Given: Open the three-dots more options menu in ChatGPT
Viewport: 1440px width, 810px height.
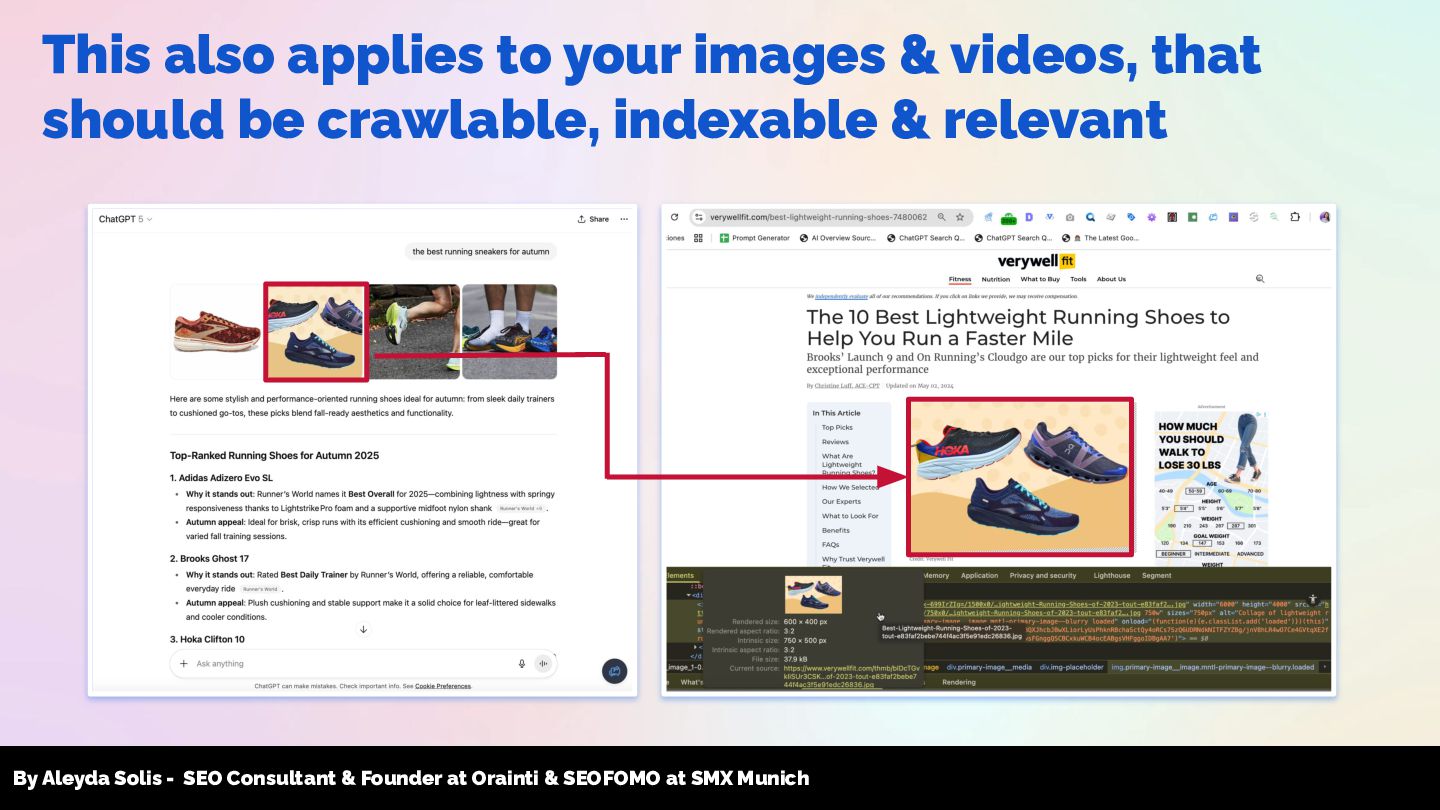Looking at the screenshot, I should (x=624, y=219).
